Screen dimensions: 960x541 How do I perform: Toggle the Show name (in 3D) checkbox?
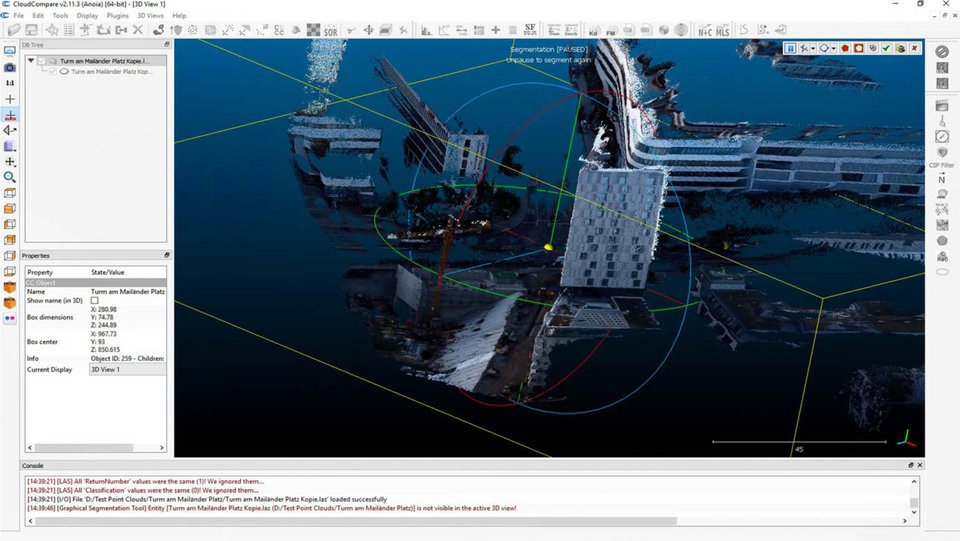click(95, 300)
